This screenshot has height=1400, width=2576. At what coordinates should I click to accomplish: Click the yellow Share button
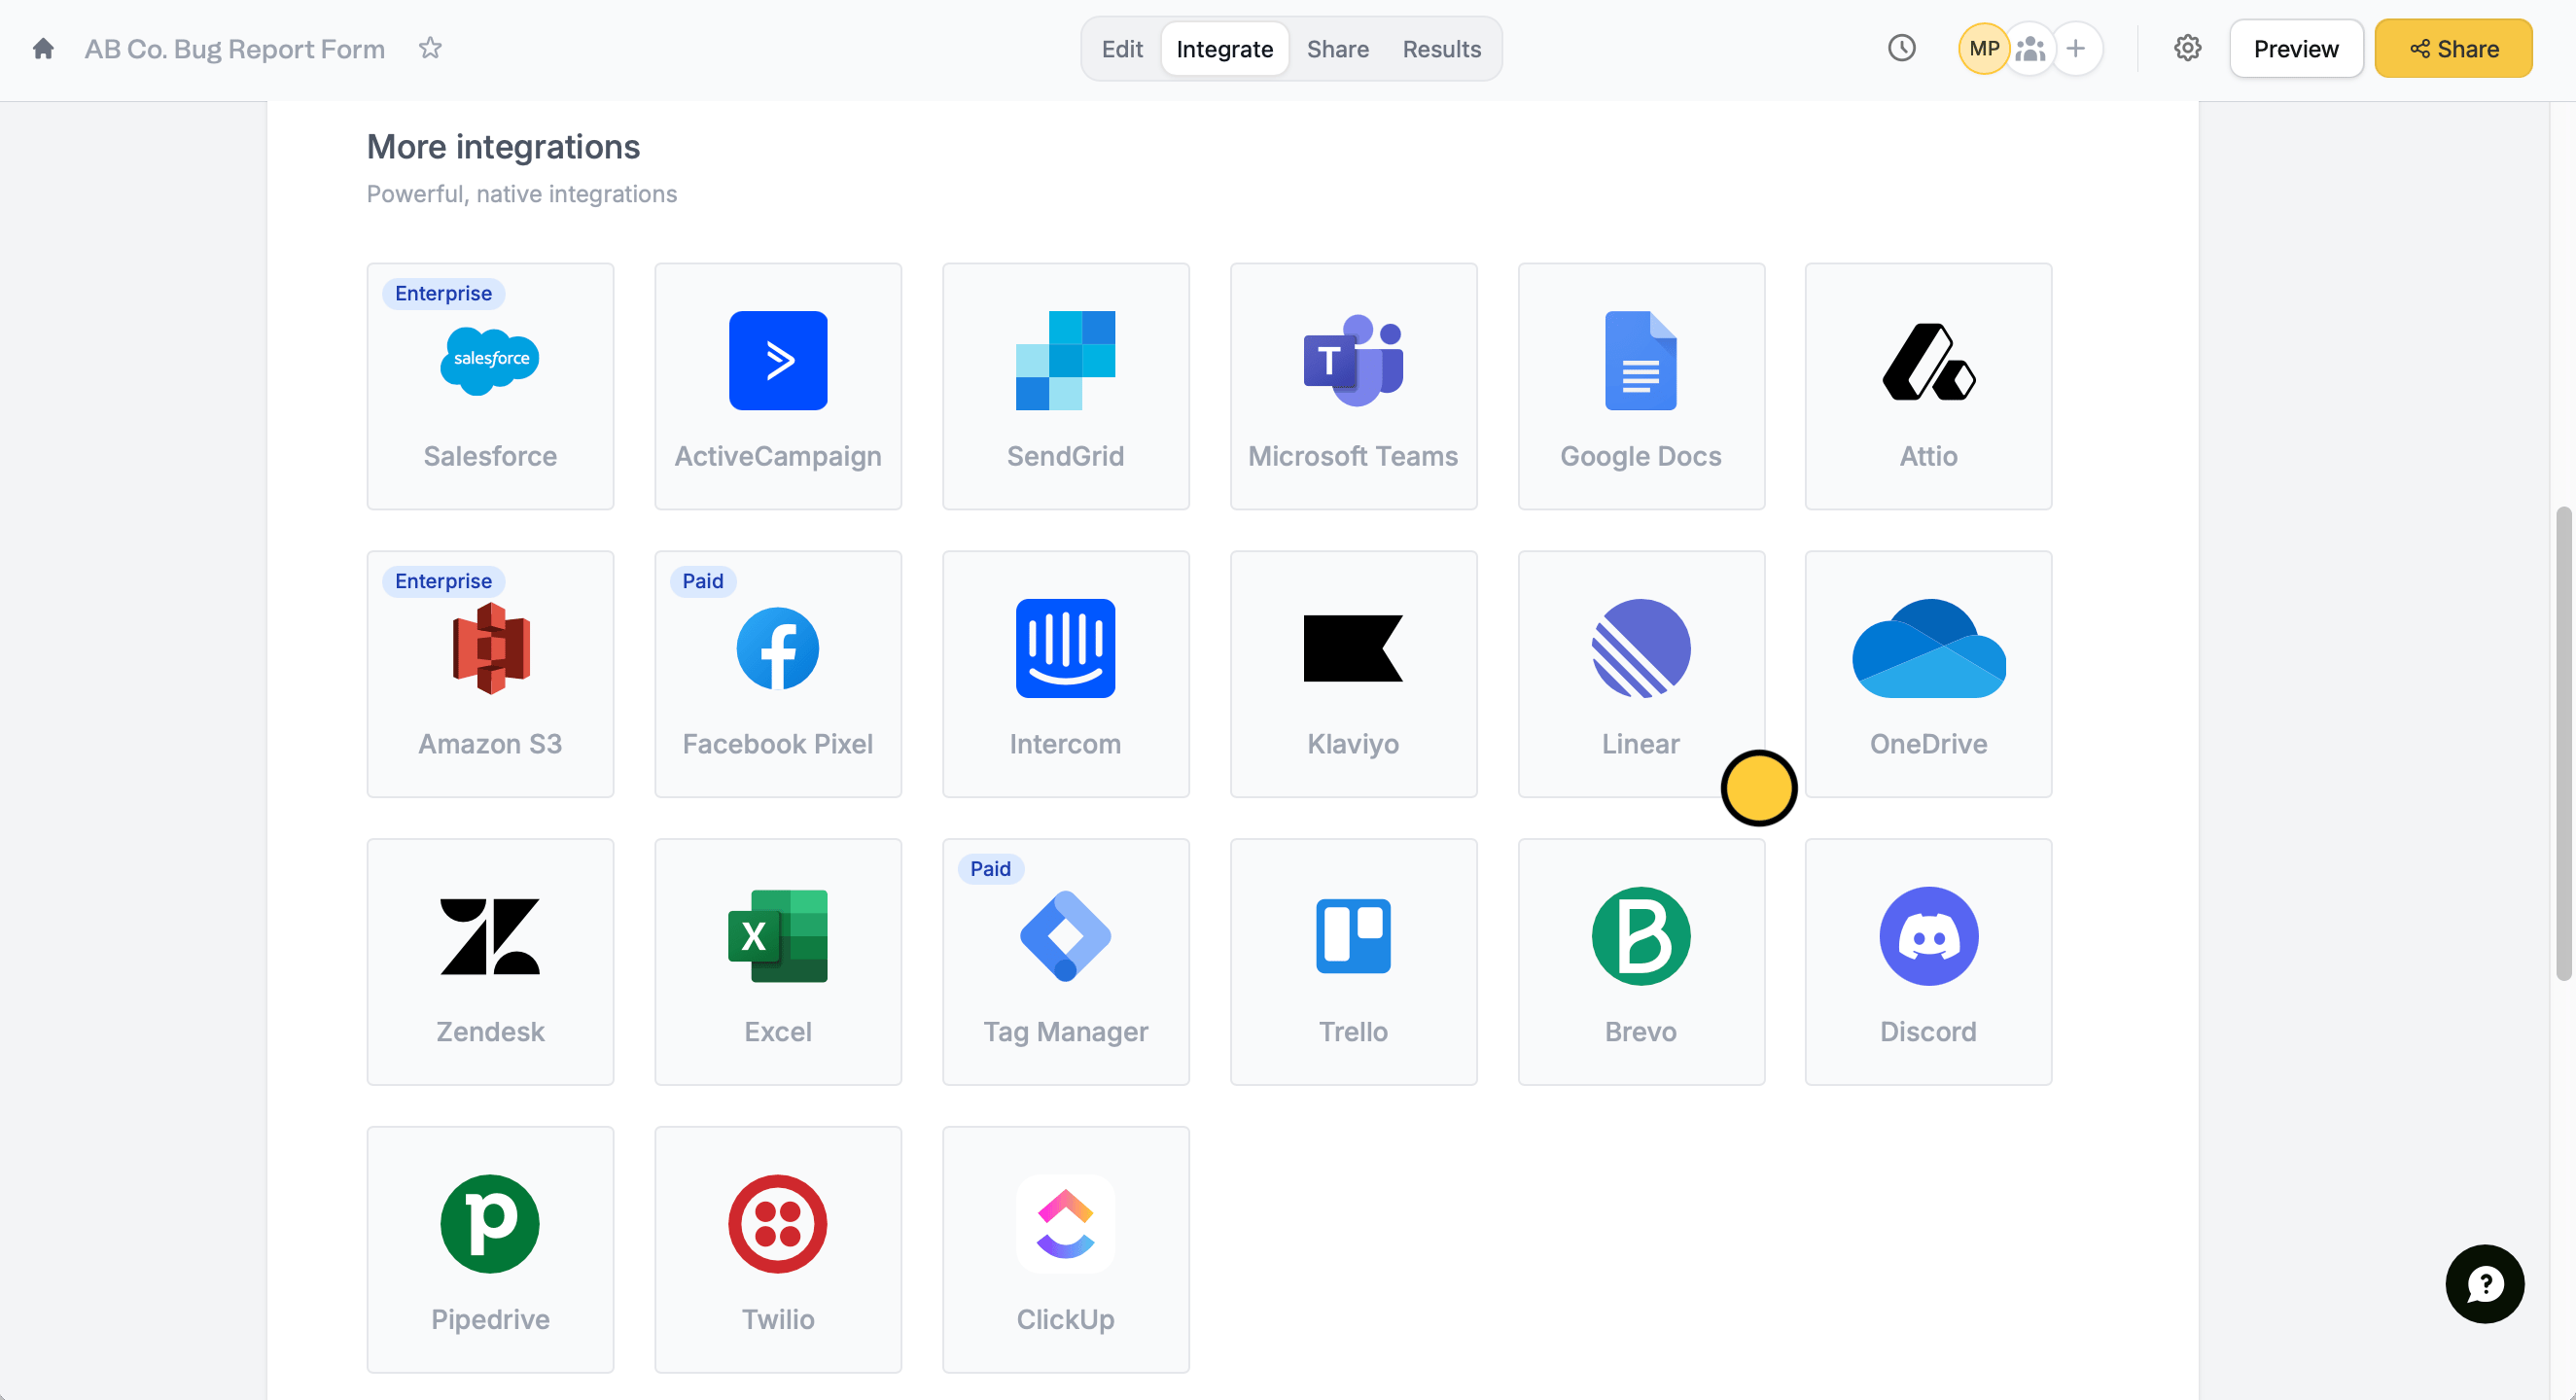pos(2454,49)
